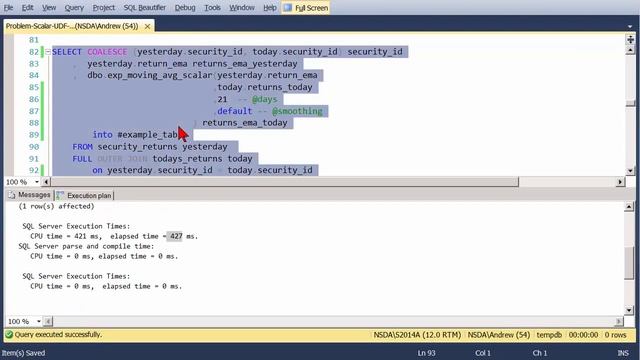Click the Full Screen button monitor icon
This screenshot has height=360, width=640.
tap(288, 8)
